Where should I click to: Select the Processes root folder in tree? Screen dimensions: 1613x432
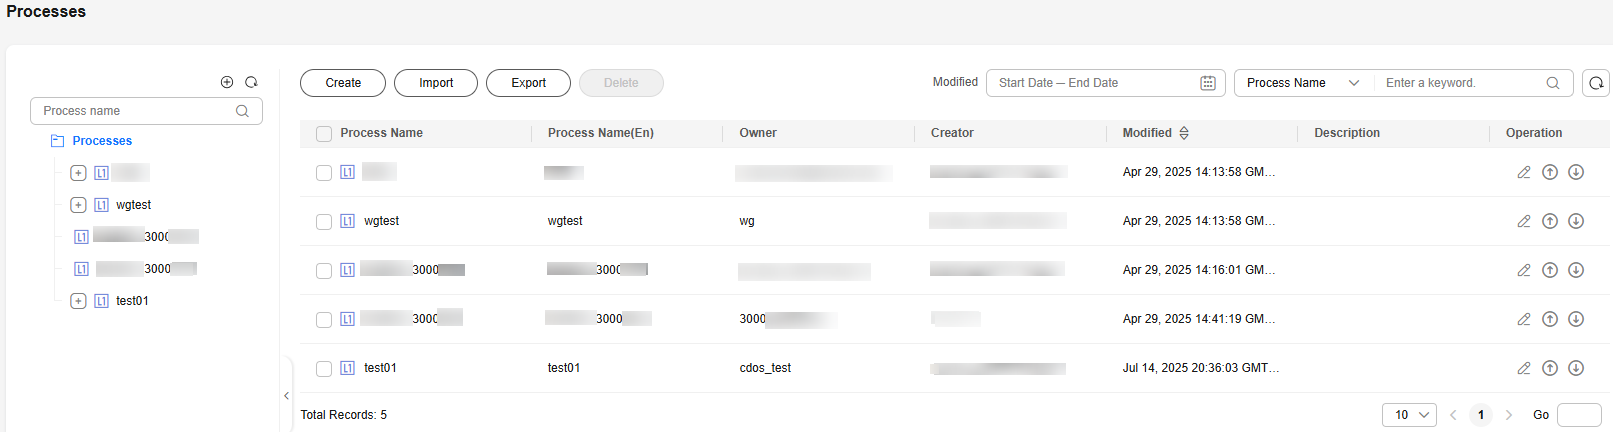pyautogui.click(x=101, y=141)
